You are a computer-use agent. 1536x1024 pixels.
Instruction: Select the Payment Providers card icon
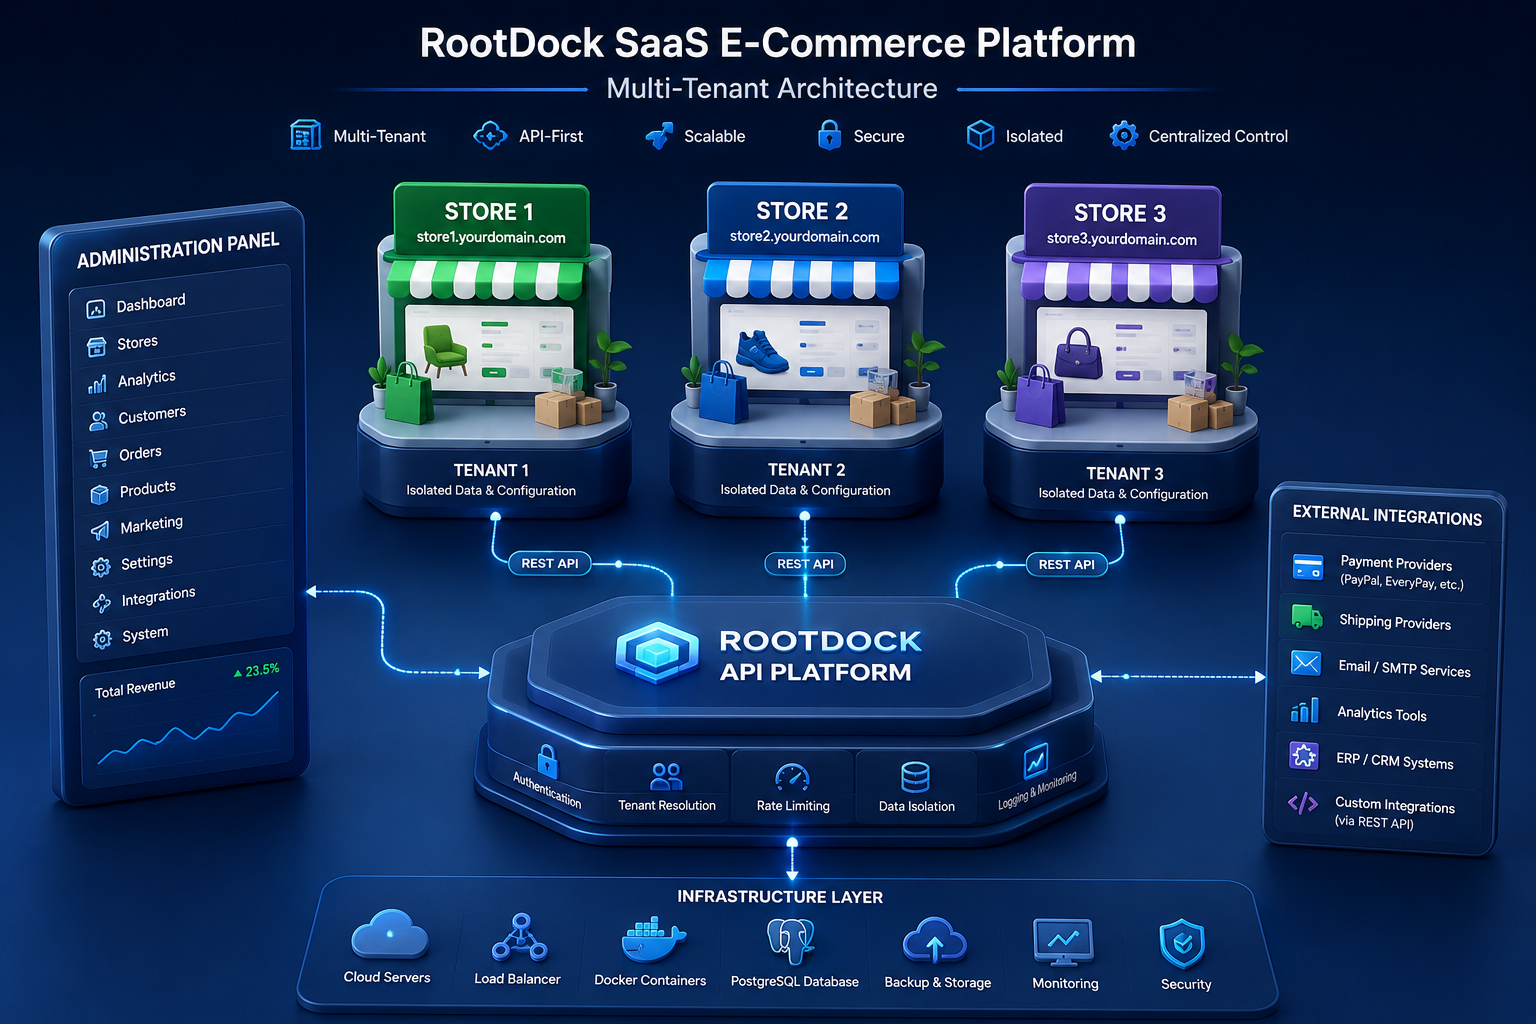click(1308, 567)
